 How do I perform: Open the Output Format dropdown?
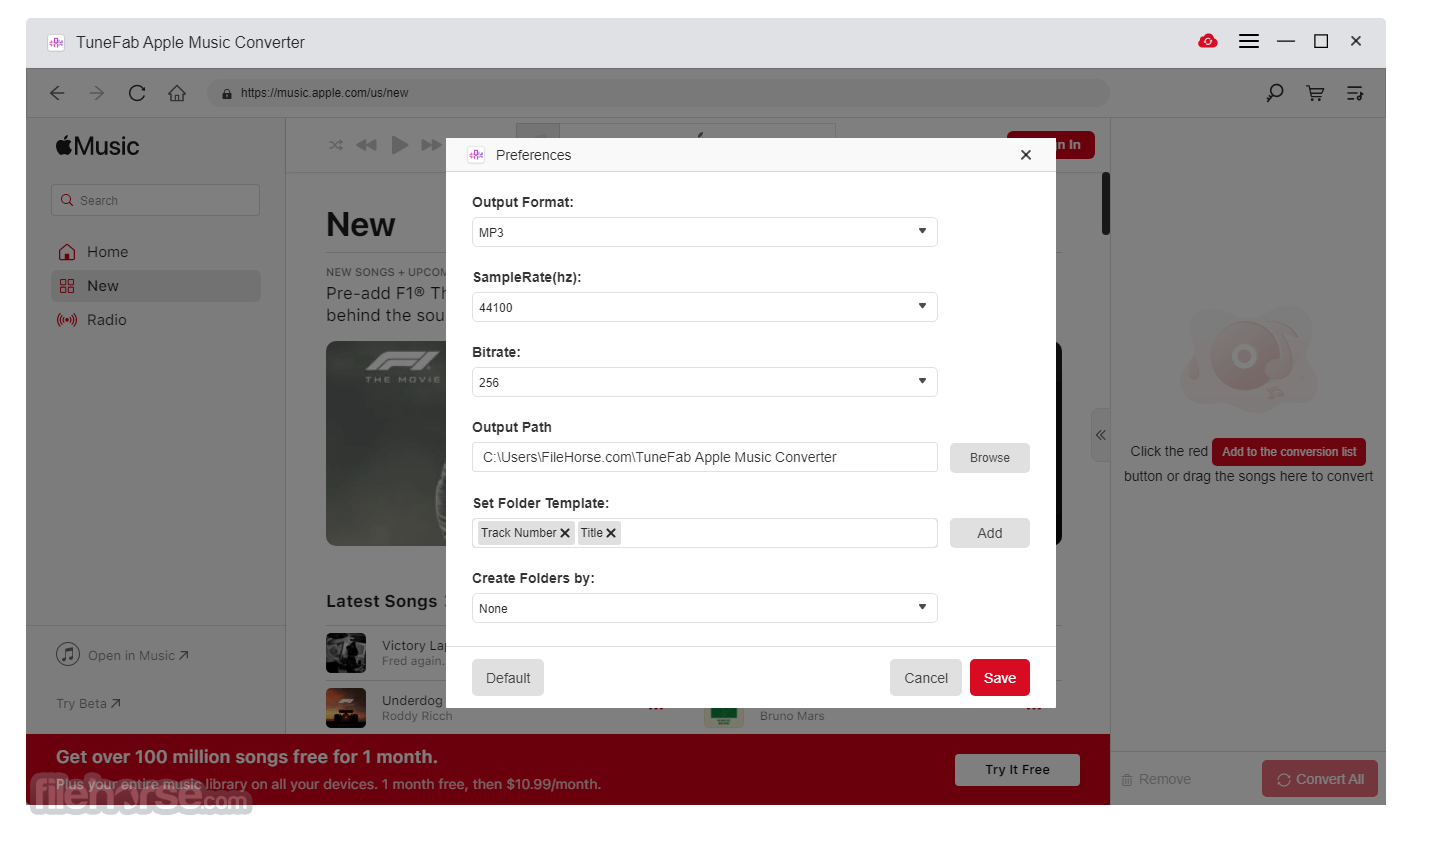click(705, 232)
